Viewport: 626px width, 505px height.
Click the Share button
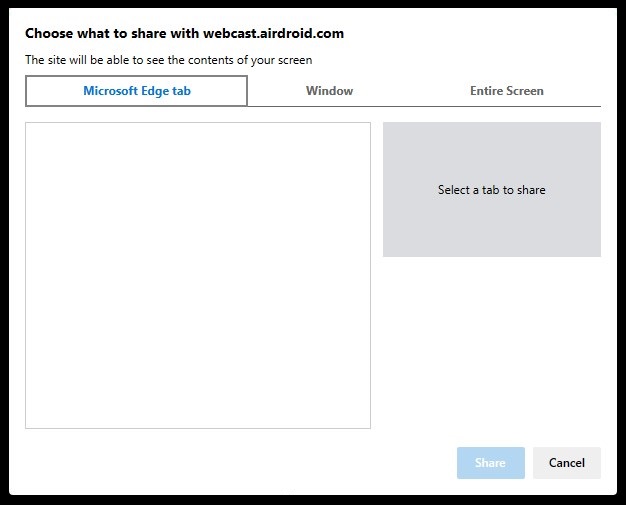(x=491, y=463)
